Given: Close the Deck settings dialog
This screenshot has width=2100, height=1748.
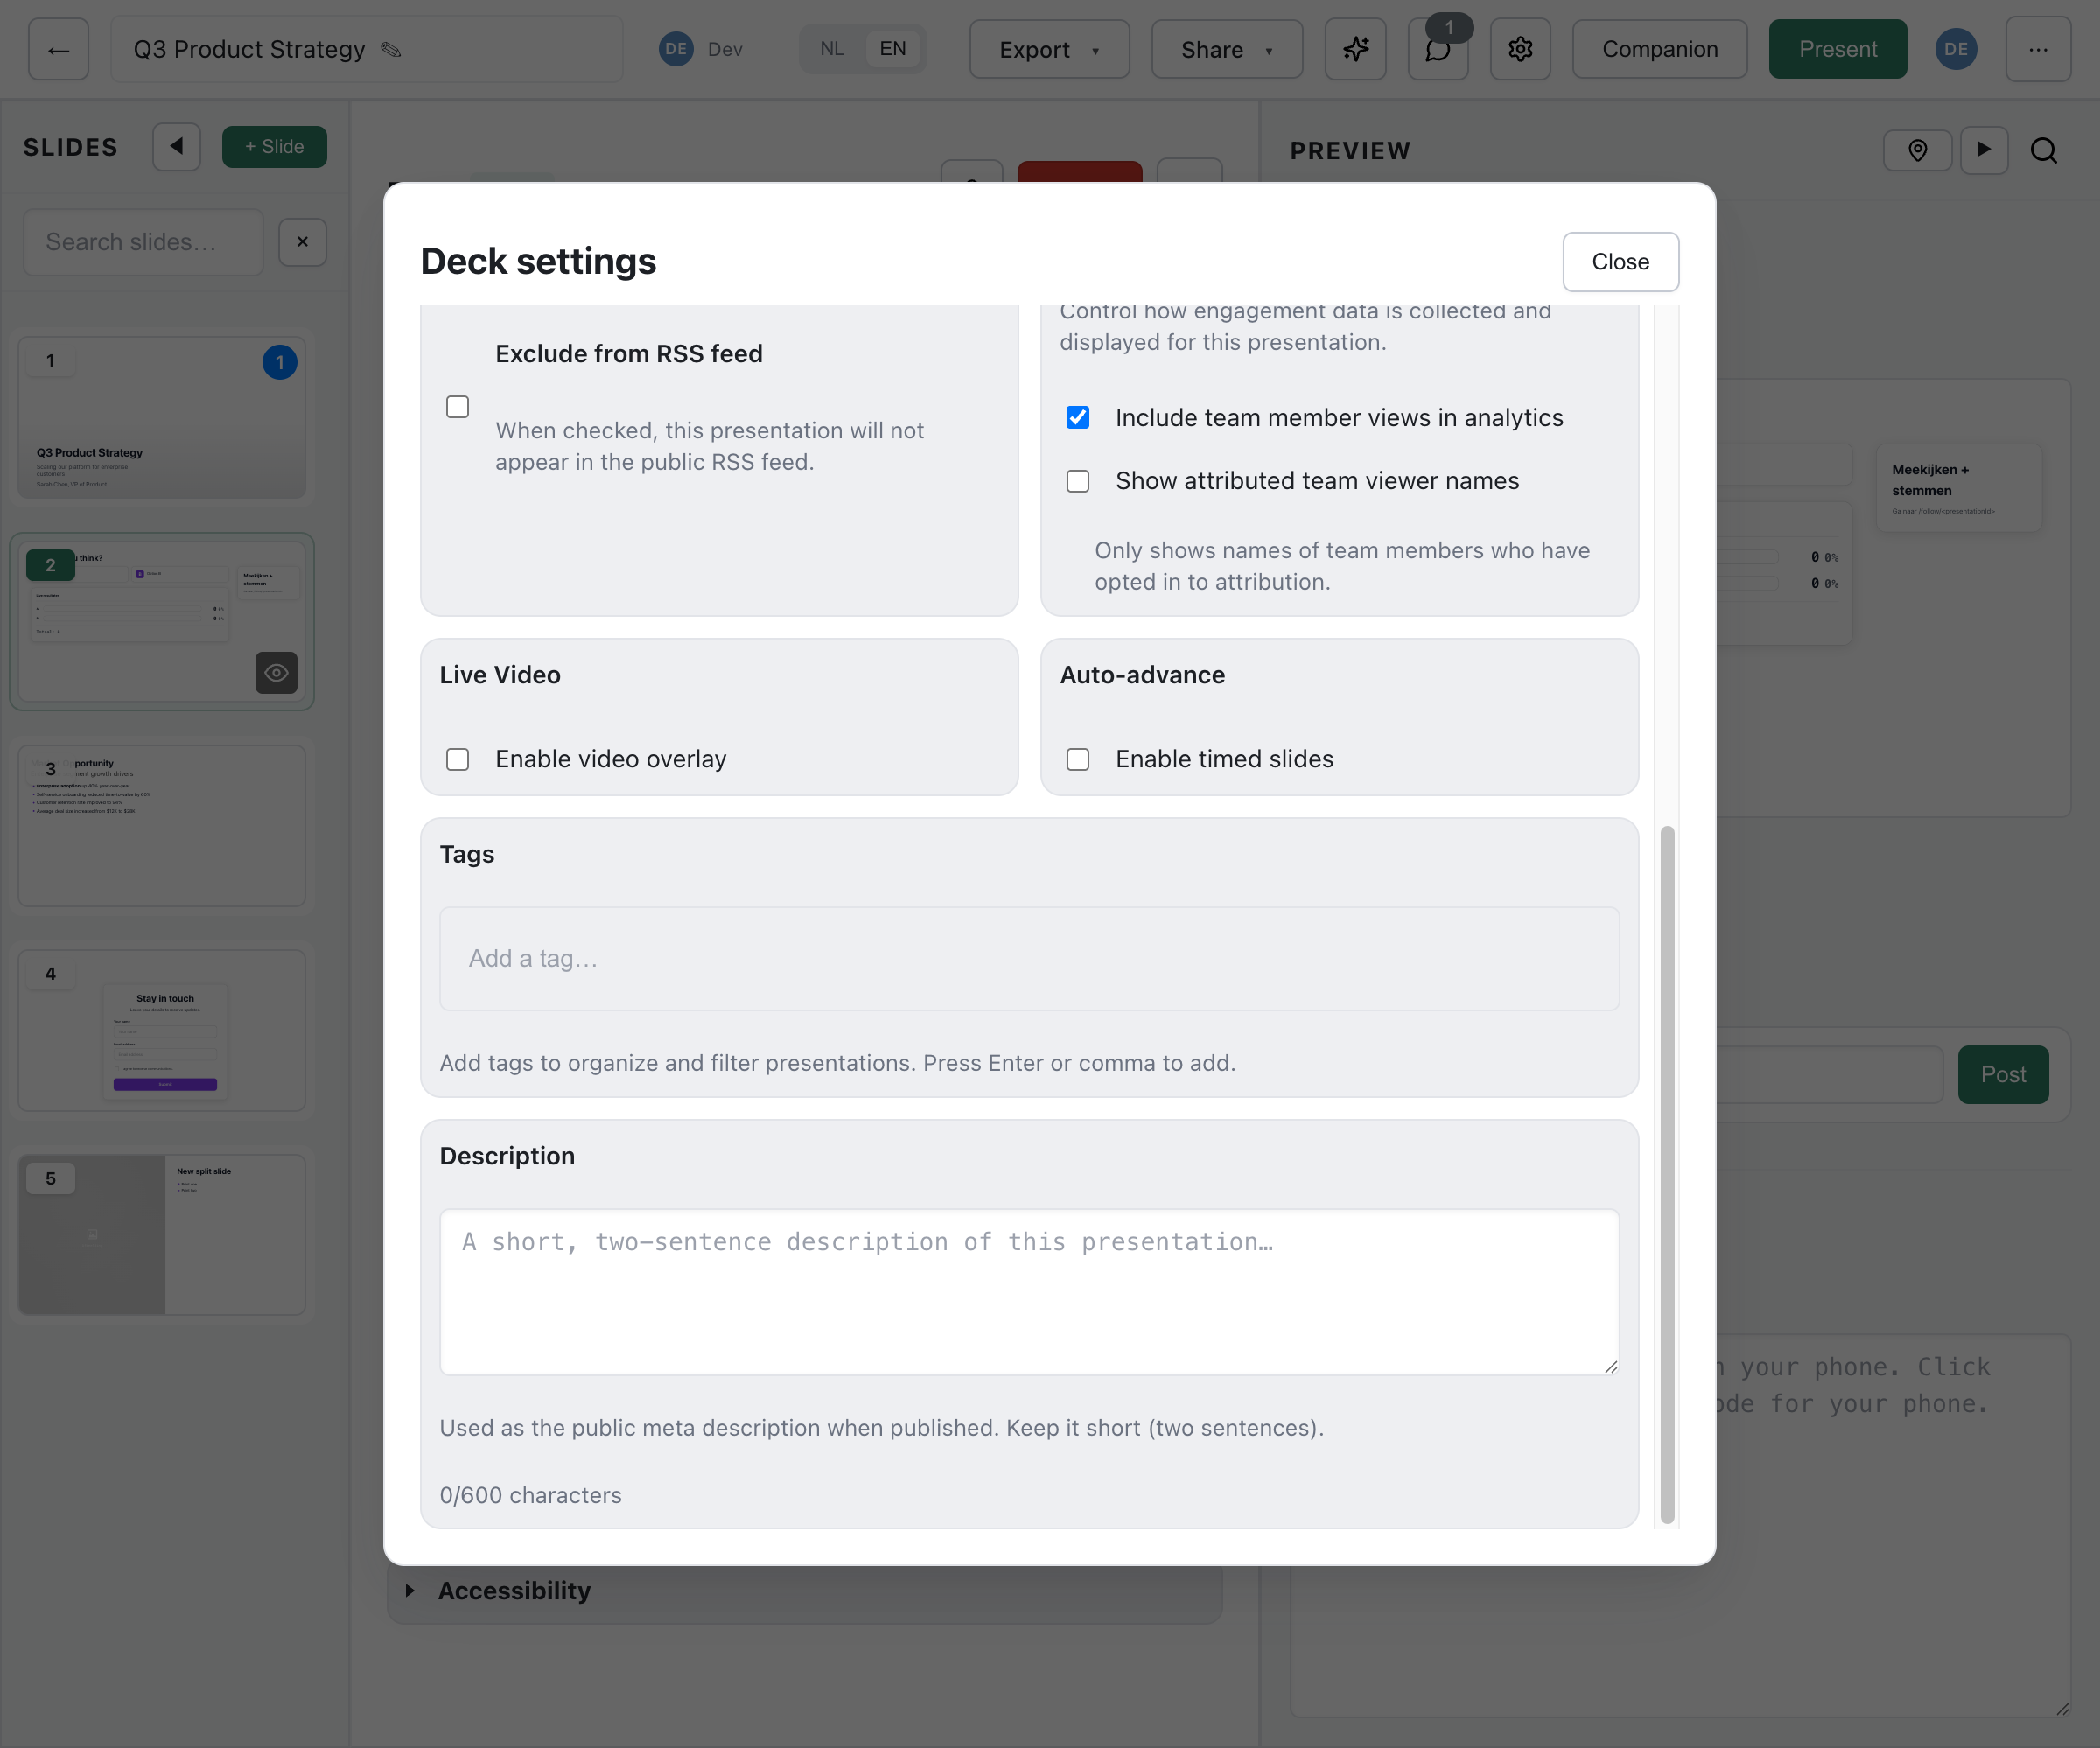Looking at the screenshot, I should tap(1620, 262).
